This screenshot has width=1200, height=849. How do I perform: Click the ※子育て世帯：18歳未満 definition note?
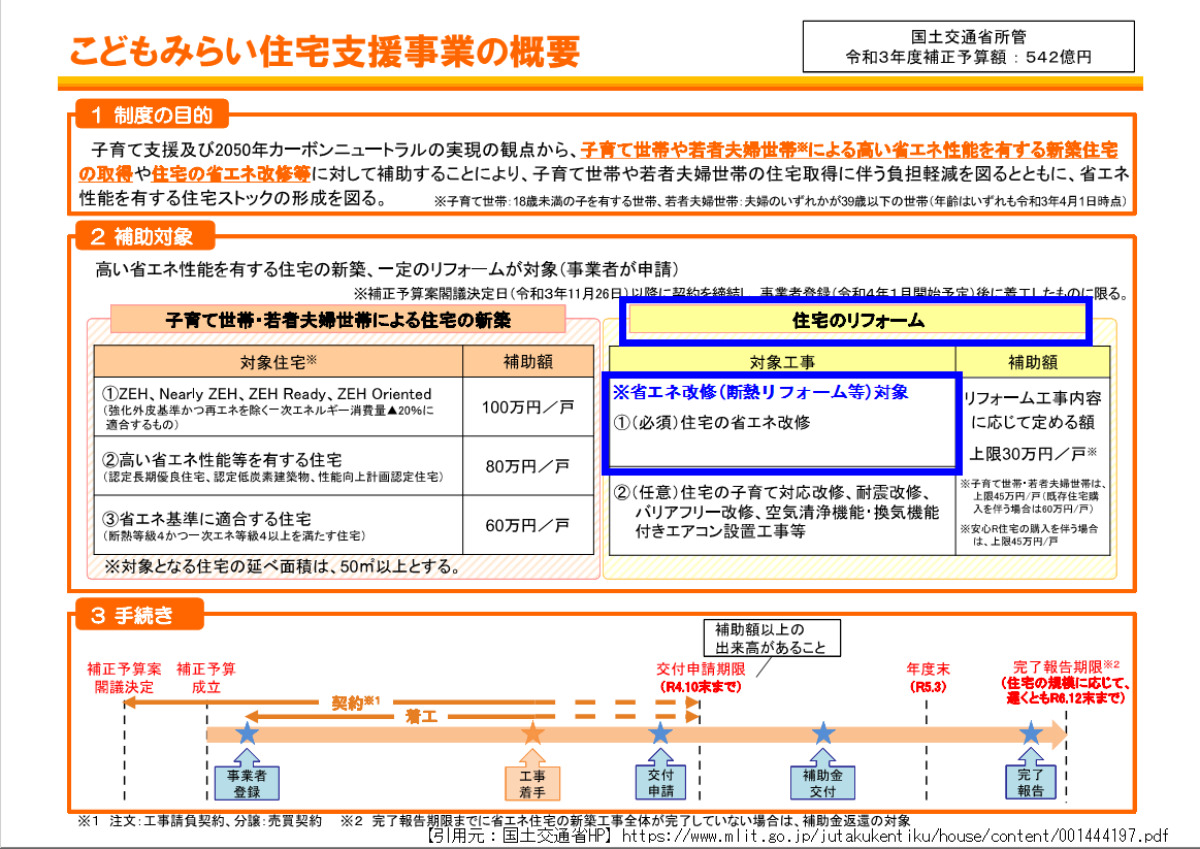click(780, 200)
